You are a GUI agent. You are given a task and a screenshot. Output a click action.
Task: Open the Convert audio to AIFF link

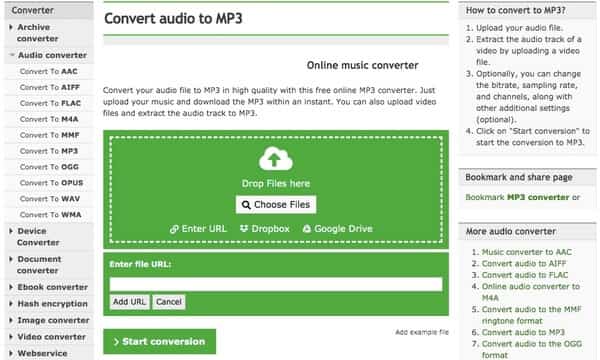pyautogui.click(x=524, y=264)
